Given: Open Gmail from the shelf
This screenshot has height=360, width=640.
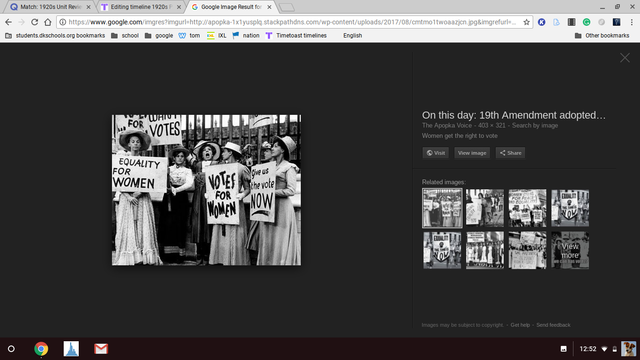Looking at the screenshot, I should point(101,349).
